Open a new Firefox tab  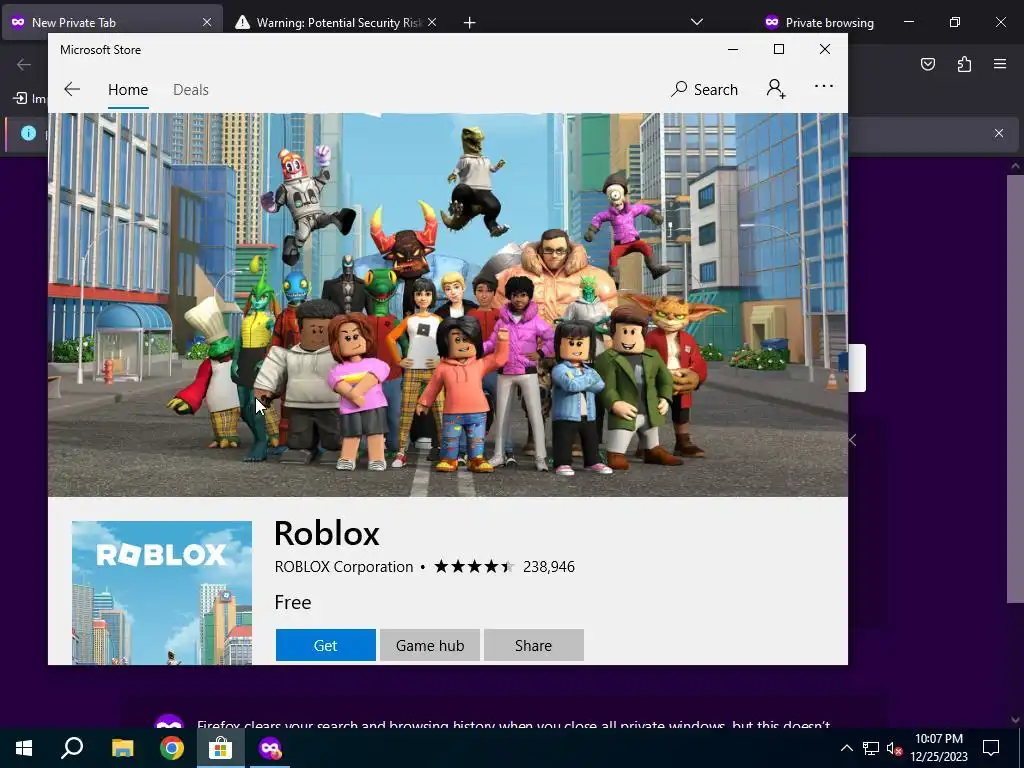[469, 22]
